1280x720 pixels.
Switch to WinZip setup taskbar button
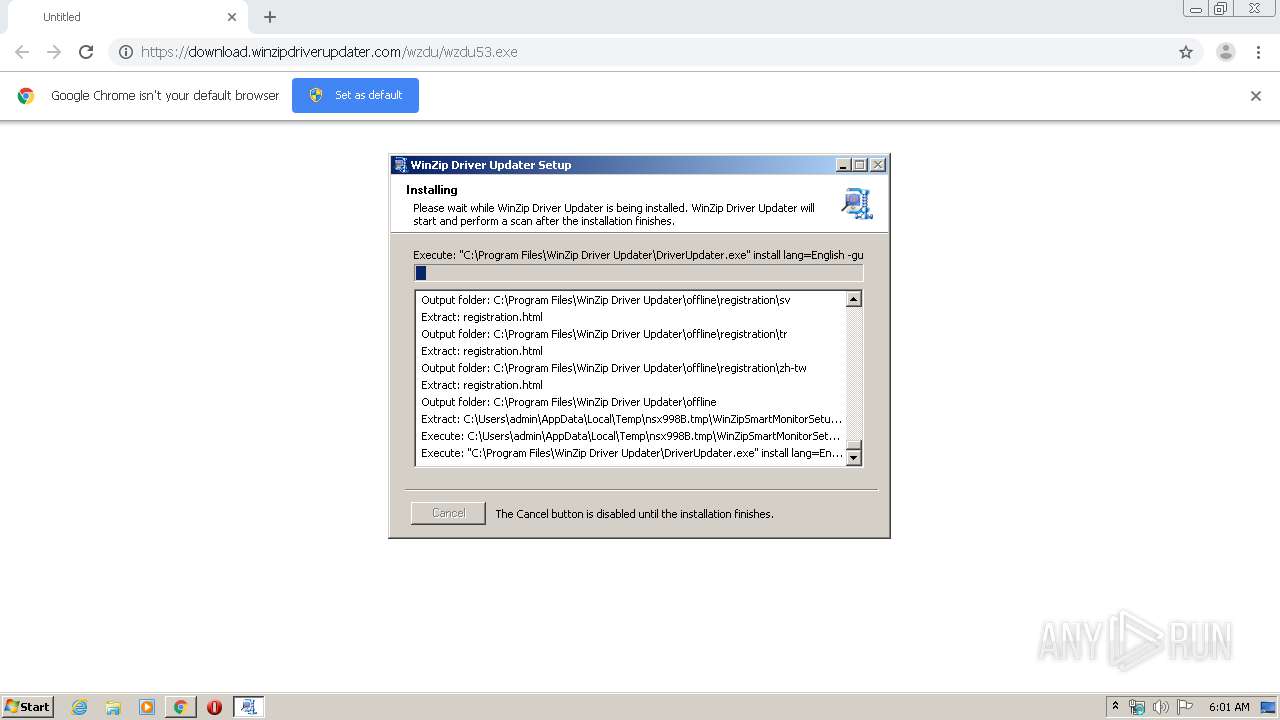coord(248,707)
